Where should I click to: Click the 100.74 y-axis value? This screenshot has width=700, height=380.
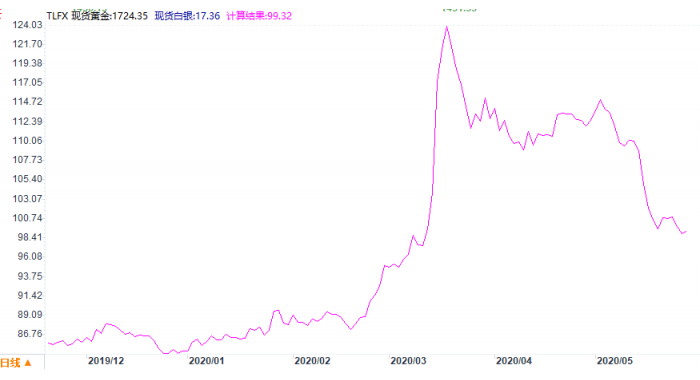(27, 218)
